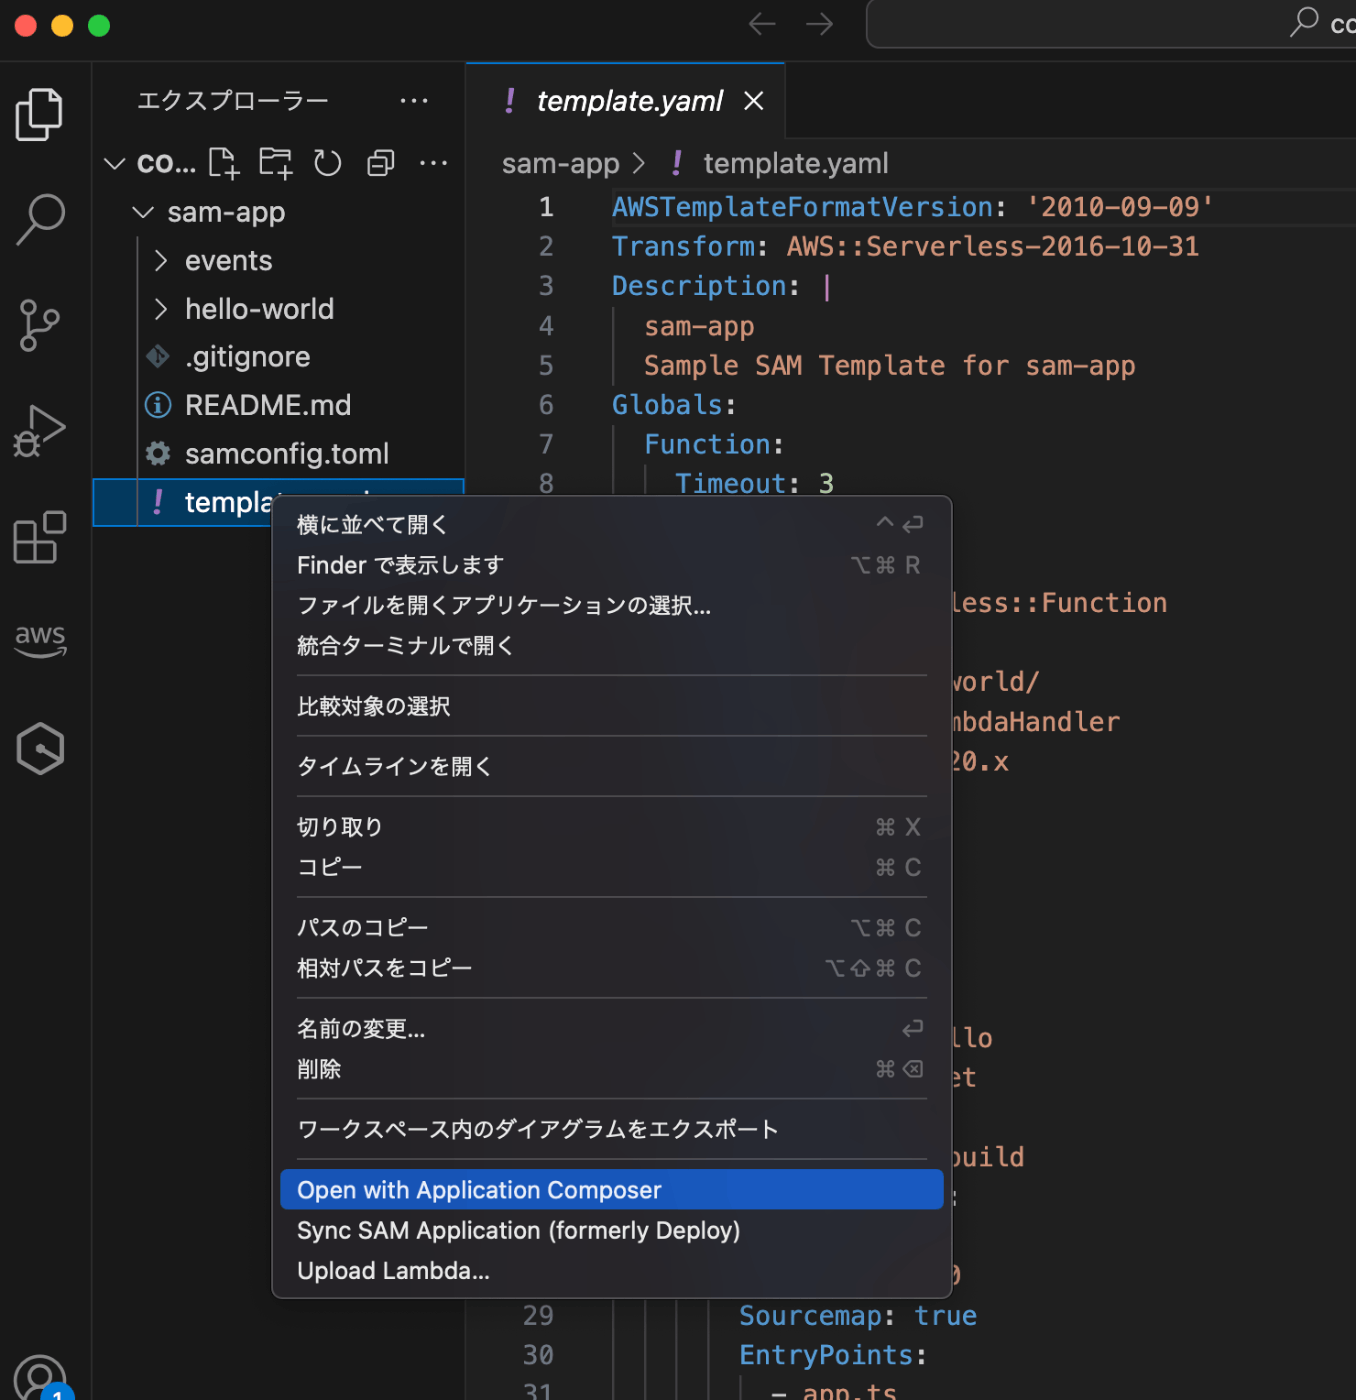Open the Extensions view
Image resolution: width=1356 pixels, height=1400 pixels.
(40, 538)
